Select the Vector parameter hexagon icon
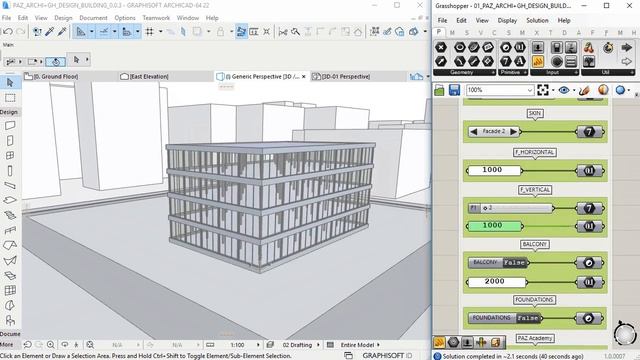The image size is (640, 360). pyautogui.click(x=441, y=61)
